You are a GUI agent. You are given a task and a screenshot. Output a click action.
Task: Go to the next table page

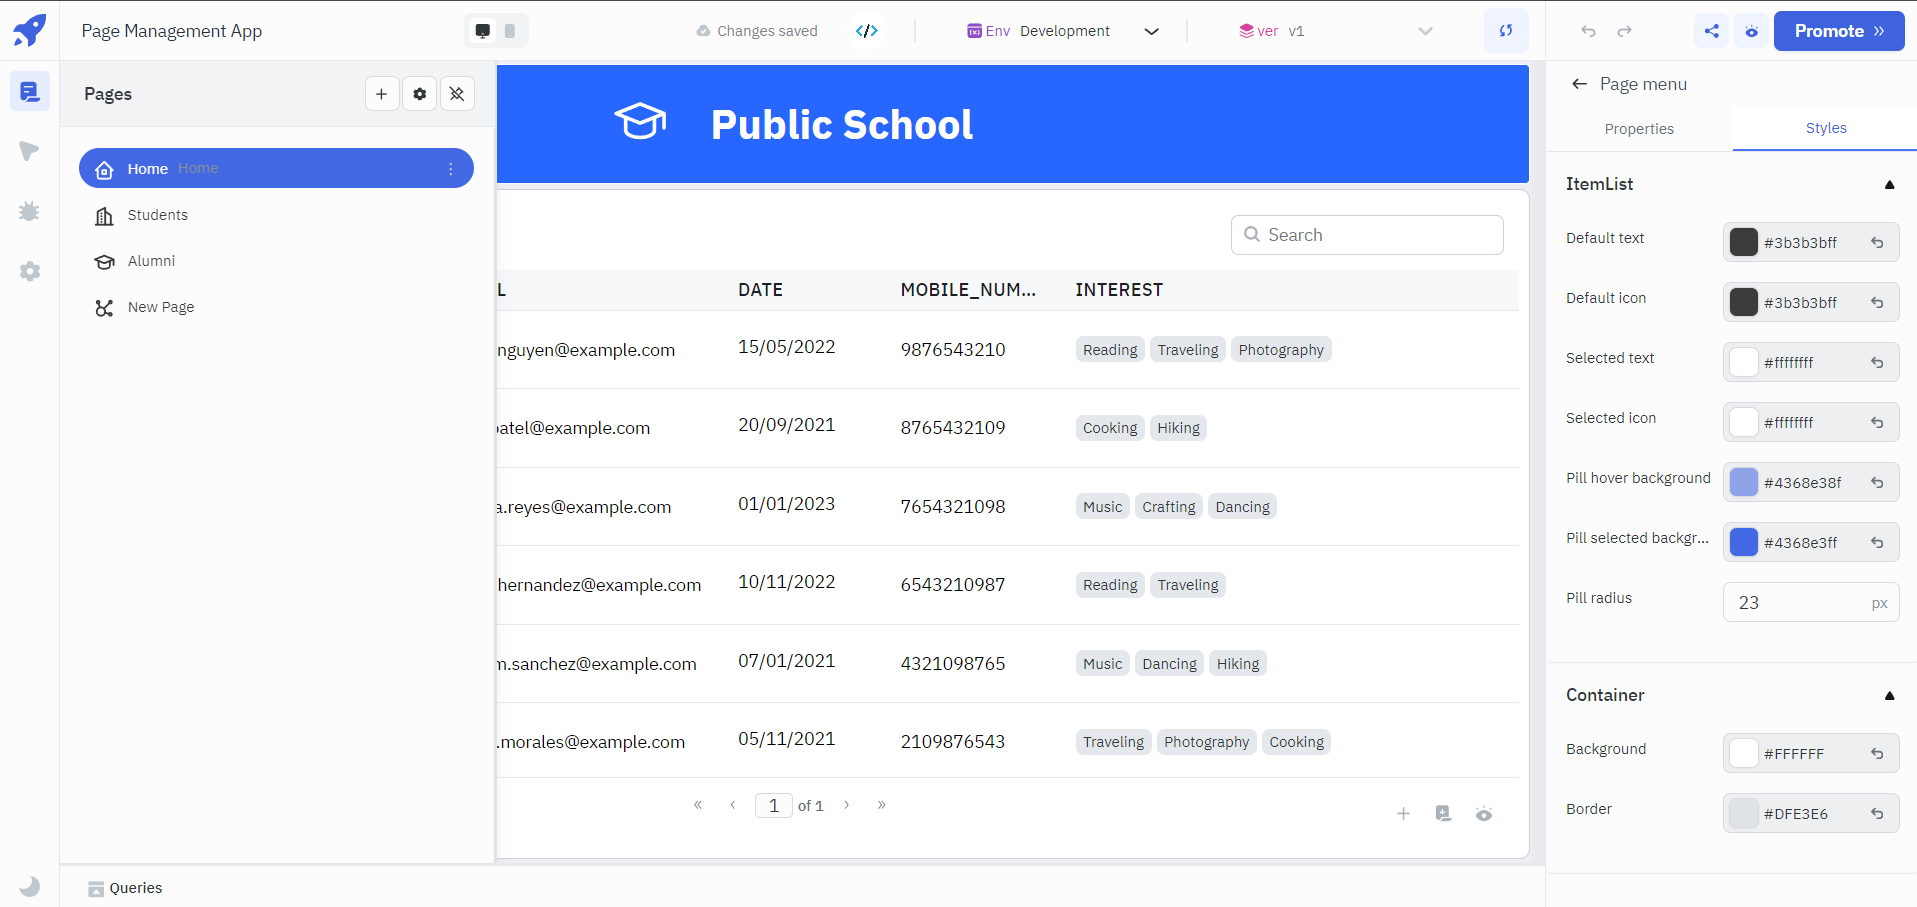tap(847, 804)
